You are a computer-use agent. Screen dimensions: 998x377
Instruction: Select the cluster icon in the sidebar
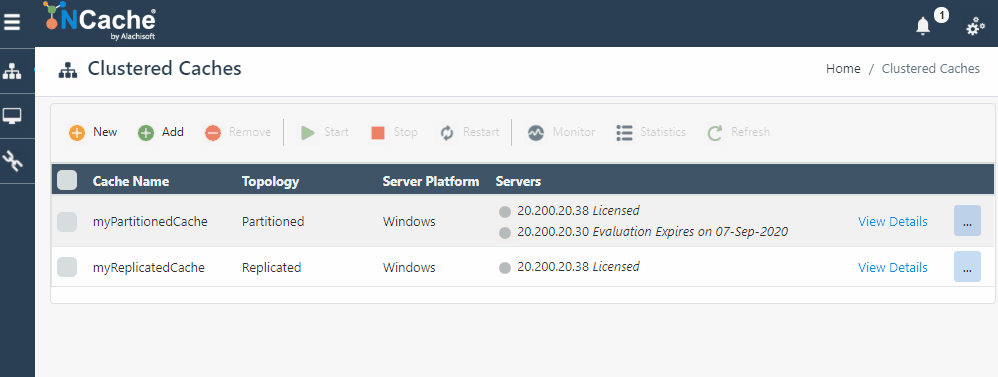(12, 71)
